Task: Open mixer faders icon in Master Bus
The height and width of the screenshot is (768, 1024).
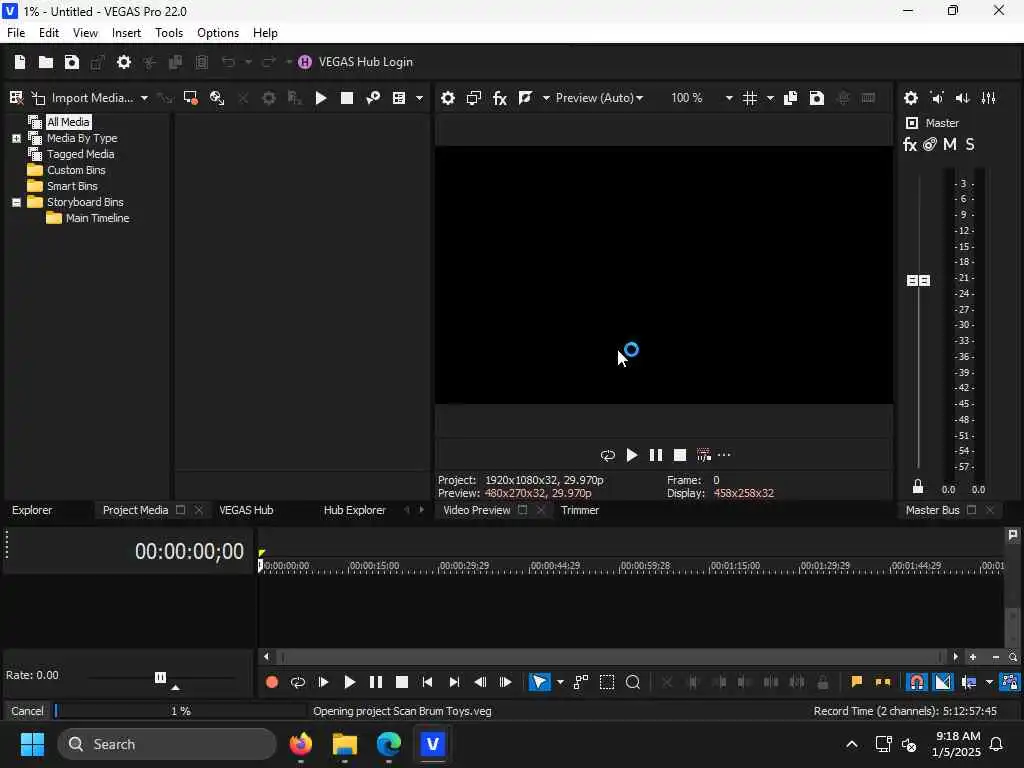Action: (x=989, y=98)
